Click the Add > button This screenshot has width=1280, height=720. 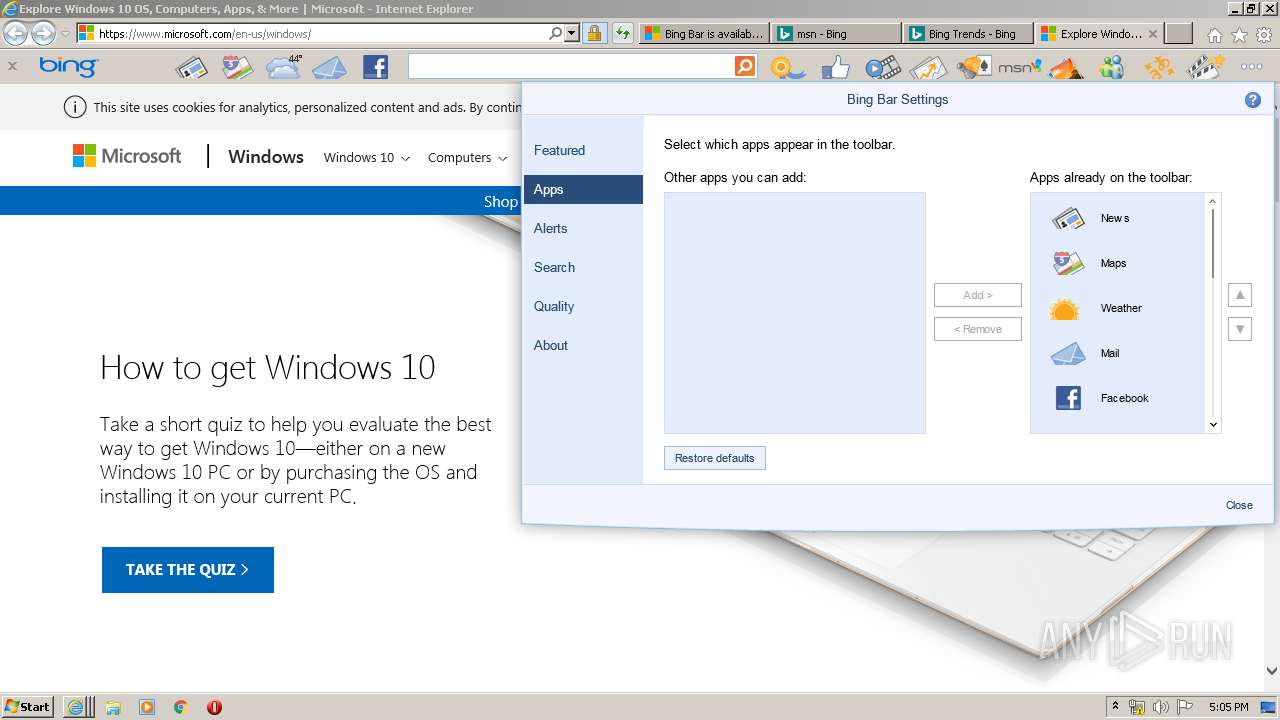pyautogui.click(x=978, y=295)
